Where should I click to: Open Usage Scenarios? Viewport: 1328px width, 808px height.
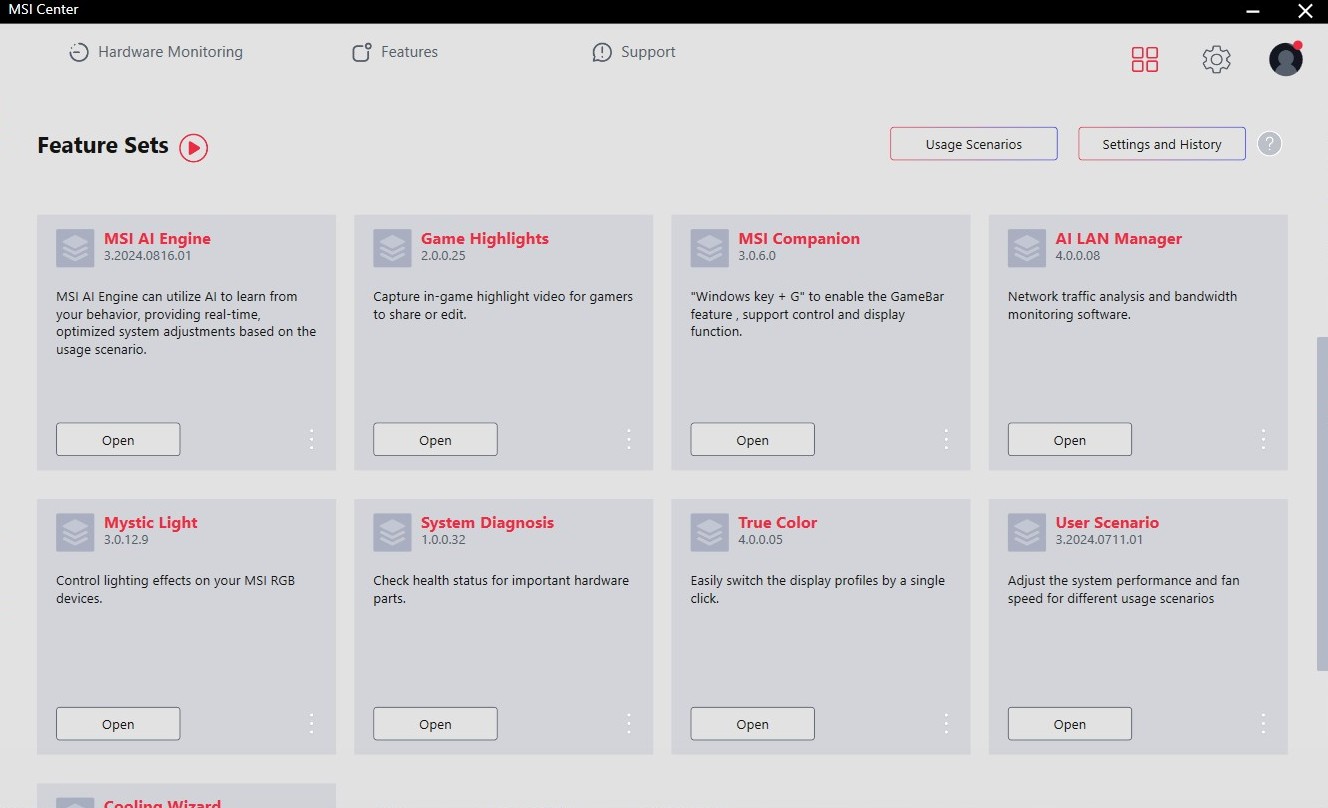tap(973, 144)
